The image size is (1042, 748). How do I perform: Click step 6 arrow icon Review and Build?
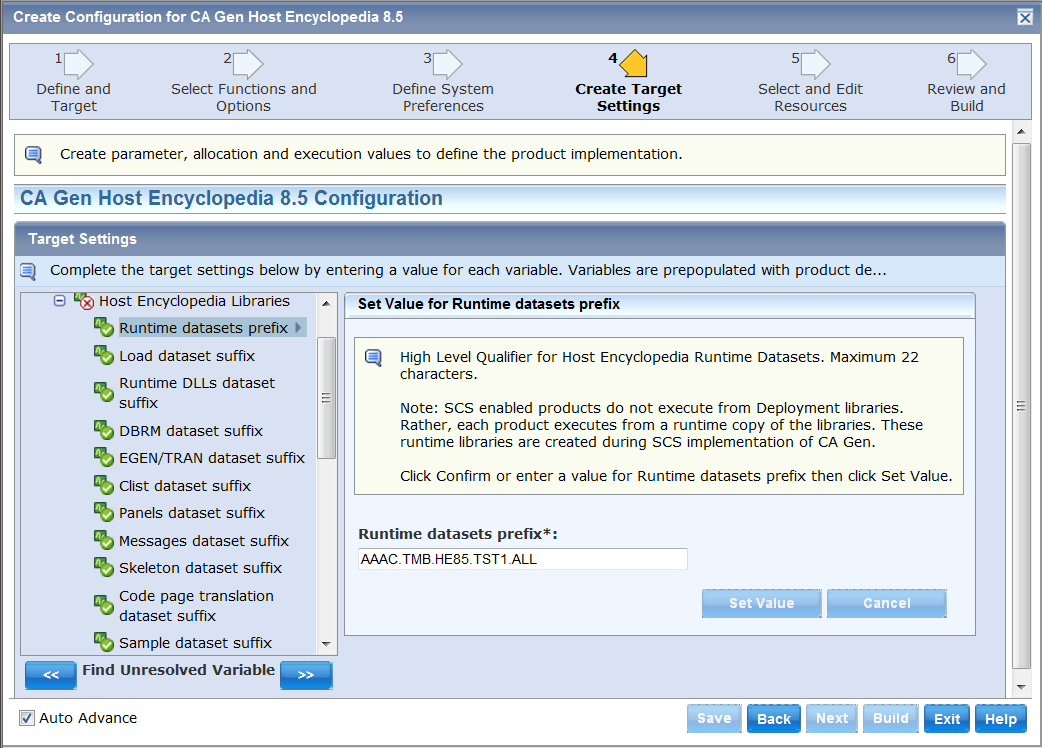[x=971, y=64]
